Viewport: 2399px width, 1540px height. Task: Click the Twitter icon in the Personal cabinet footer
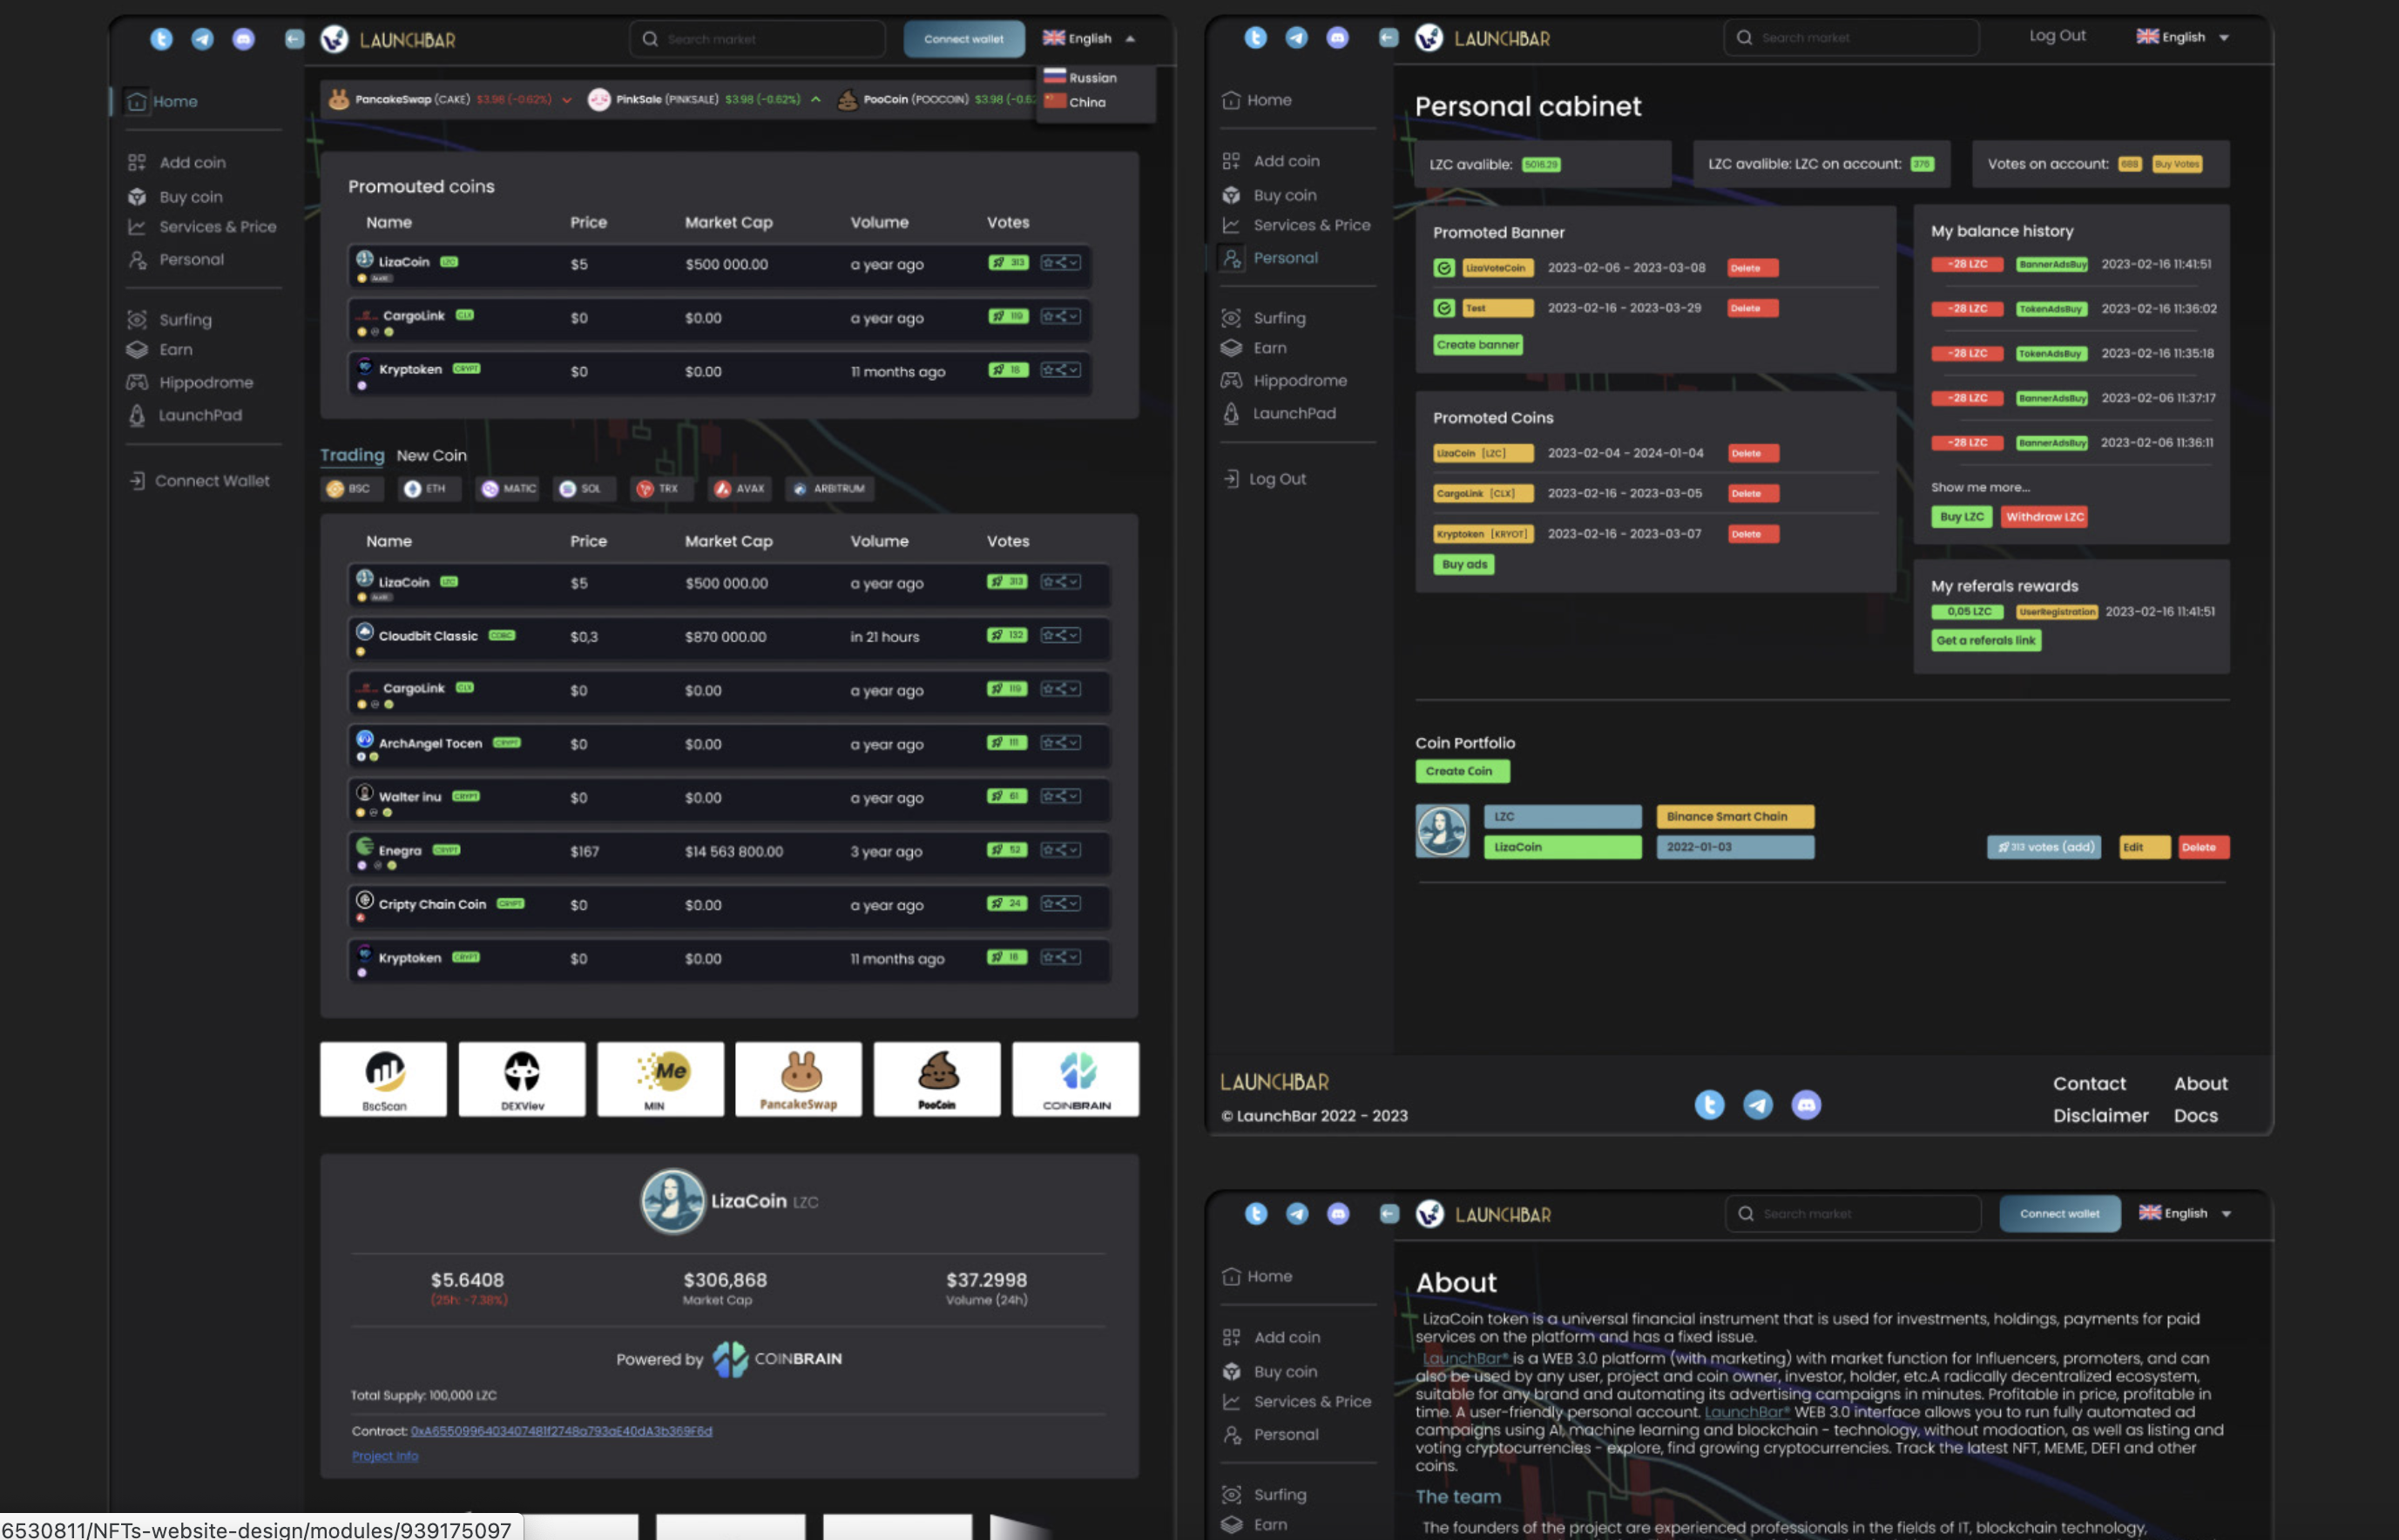[1710, 1104]
